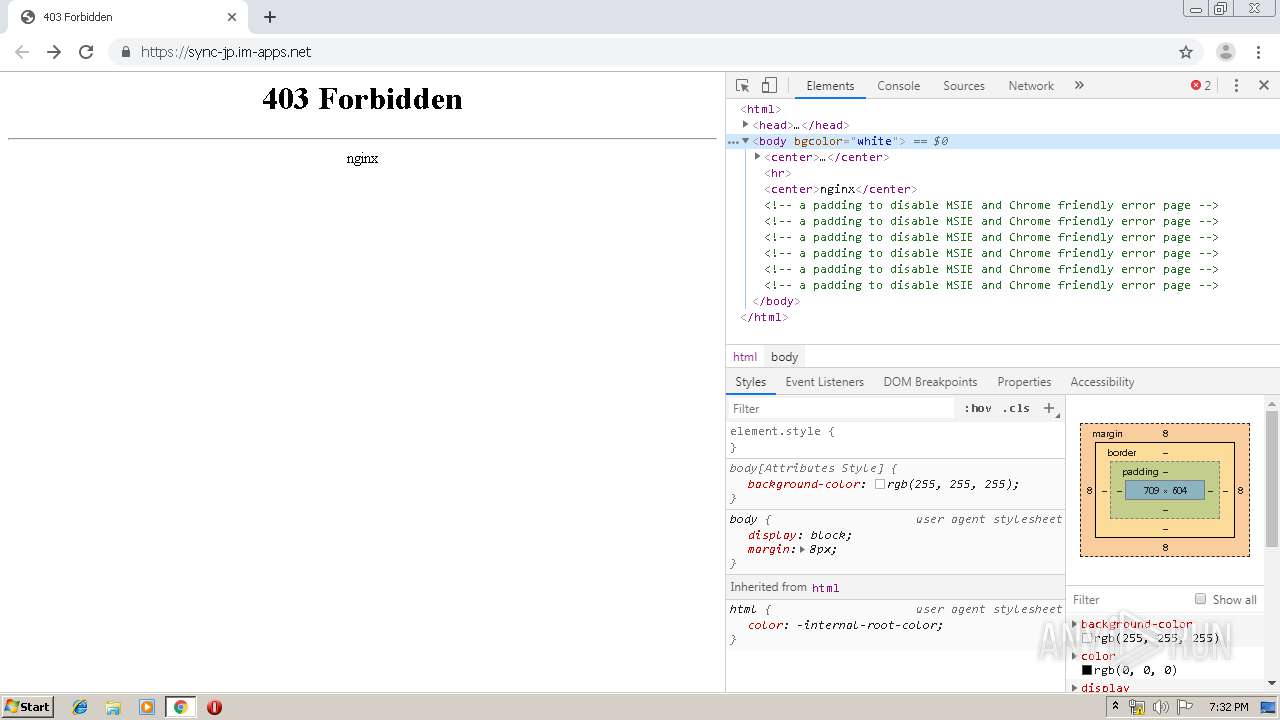Click the body breadcrumb item
Screen dimensions: 1280x720
785,357
